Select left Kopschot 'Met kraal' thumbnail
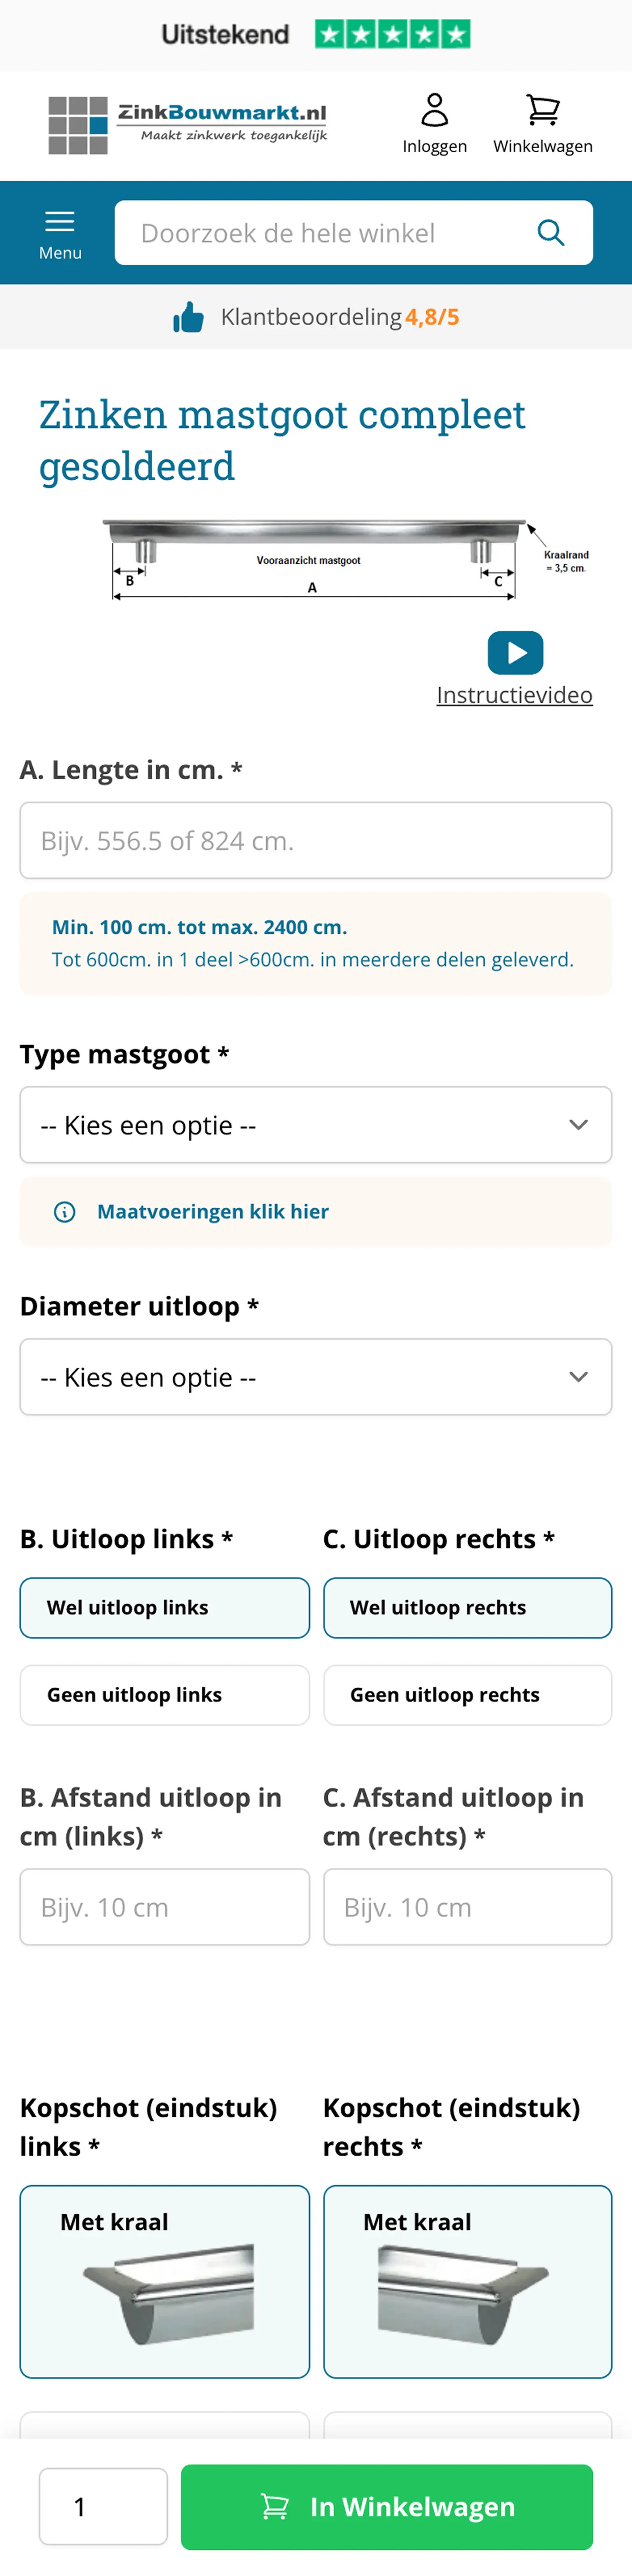The width and height of the screenshot is (632, 2576). (x=165, y=2281)
